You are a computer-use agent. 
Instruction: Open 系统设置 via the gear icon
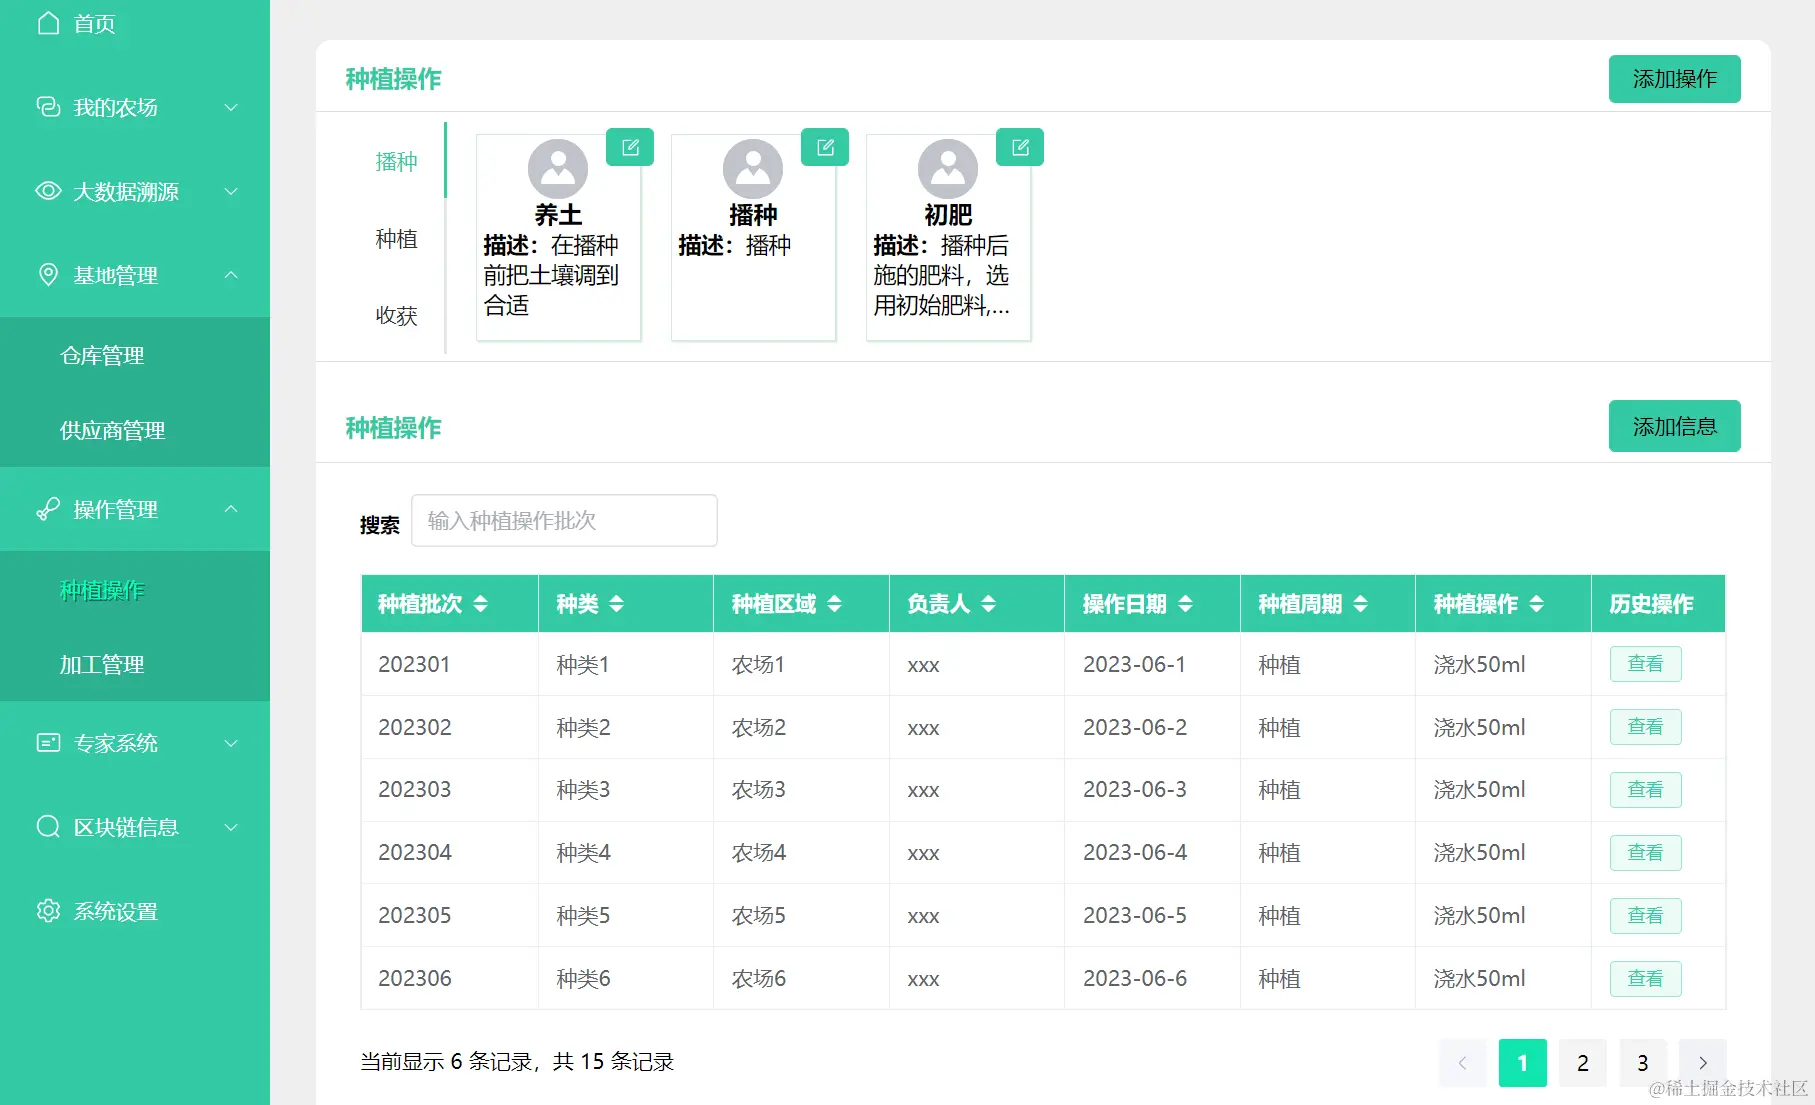[47, 911]
